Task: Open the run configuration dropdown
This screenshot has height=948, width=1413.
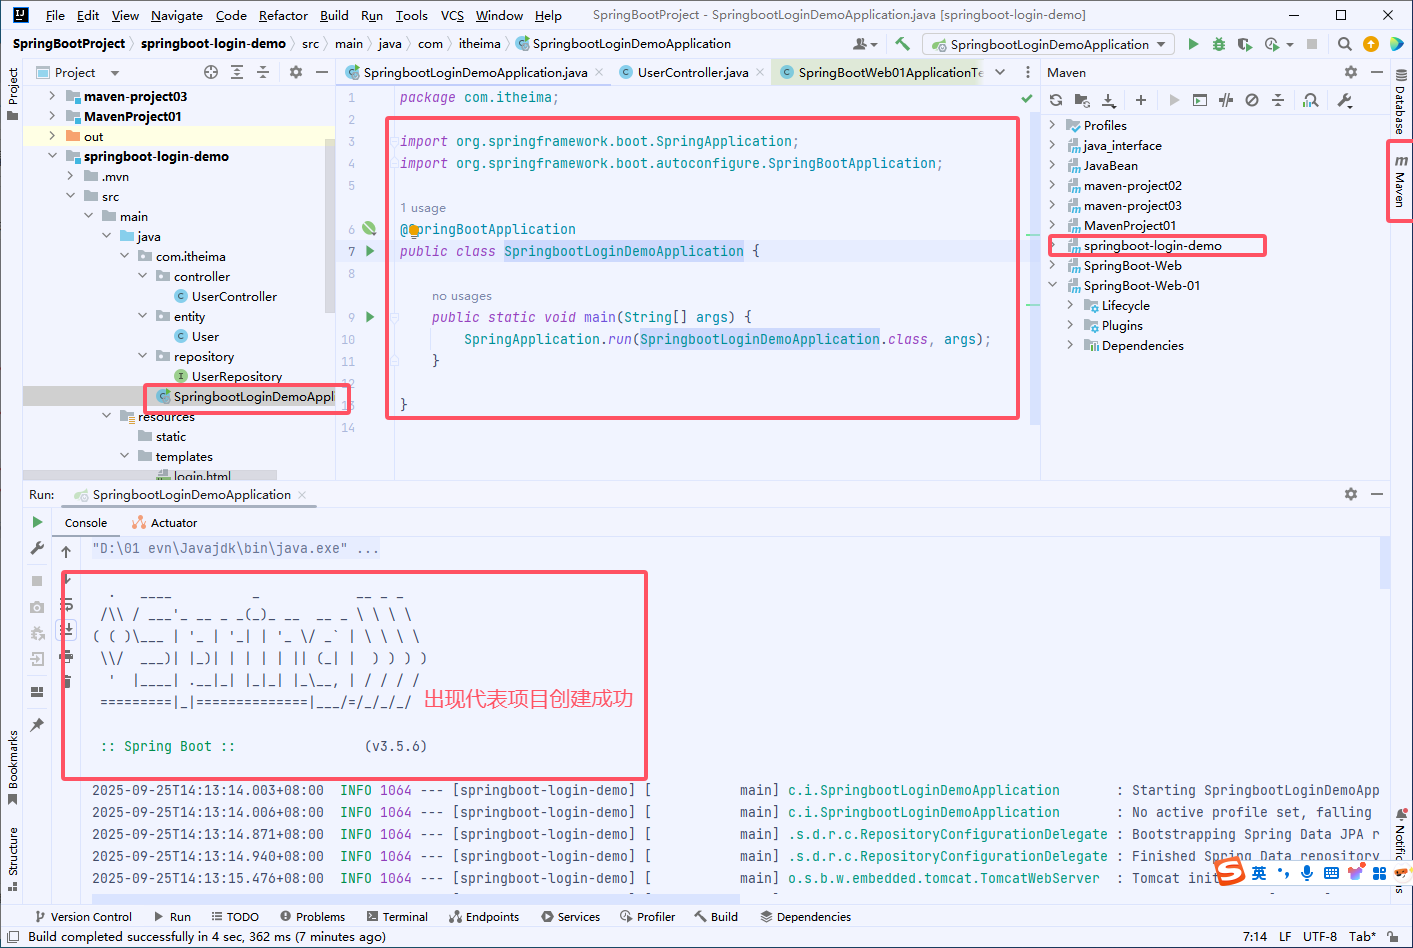Action: [1160, 45]
